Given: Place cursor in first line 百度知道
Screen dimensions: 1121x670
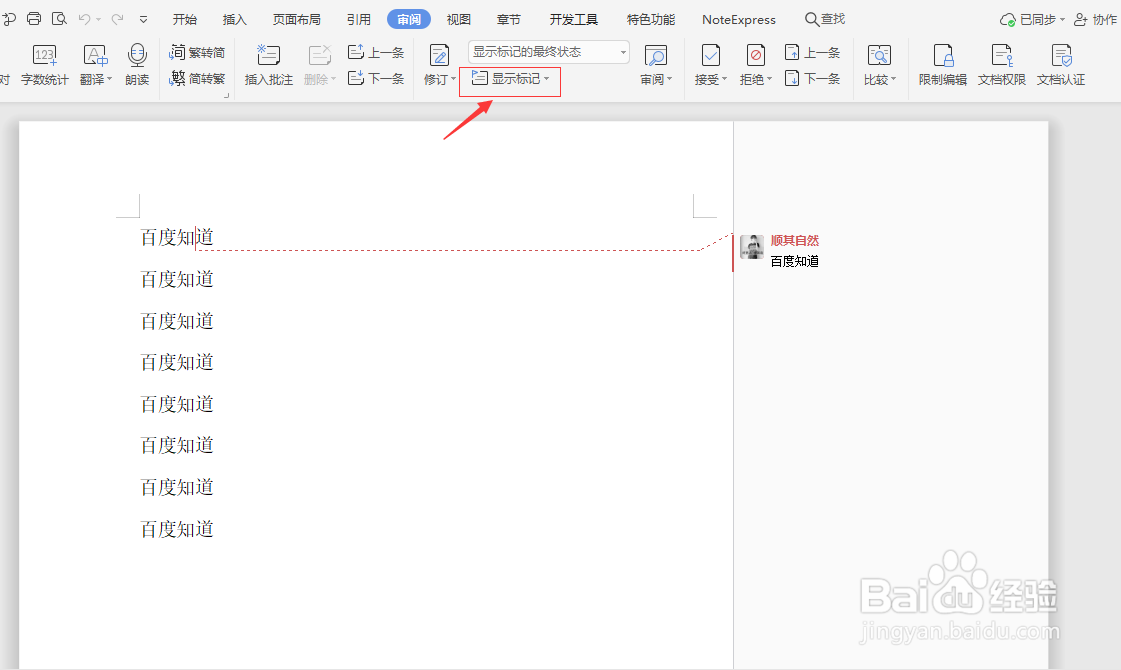Looking at the screenshot, I should pos(177,237).
